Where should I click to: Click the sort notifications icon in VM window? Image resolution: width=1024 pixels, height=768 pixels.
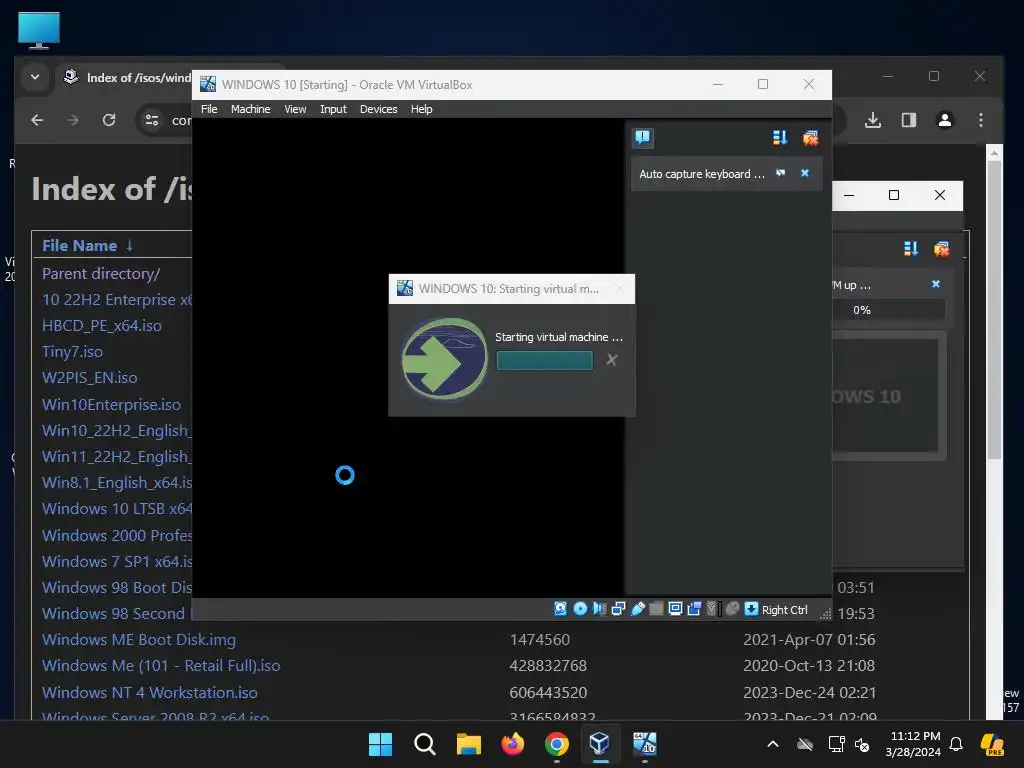click(780, 137)
